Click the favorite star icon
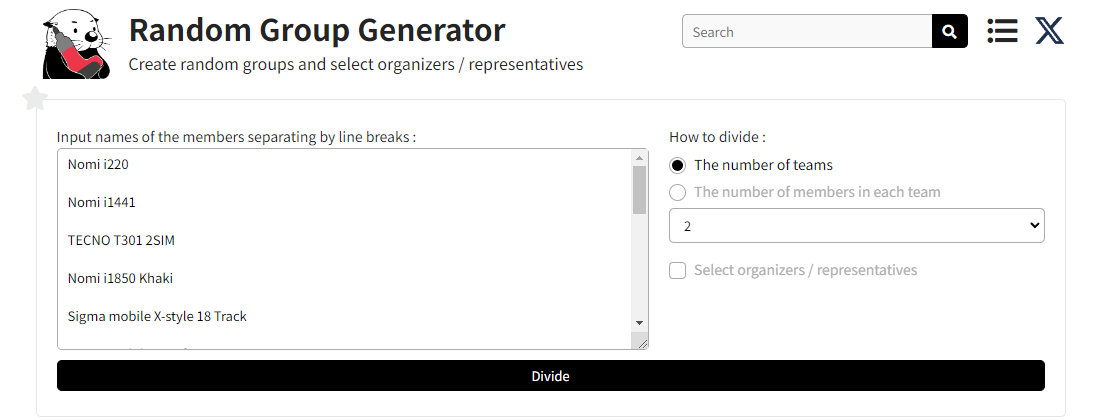 pos(35,99)
